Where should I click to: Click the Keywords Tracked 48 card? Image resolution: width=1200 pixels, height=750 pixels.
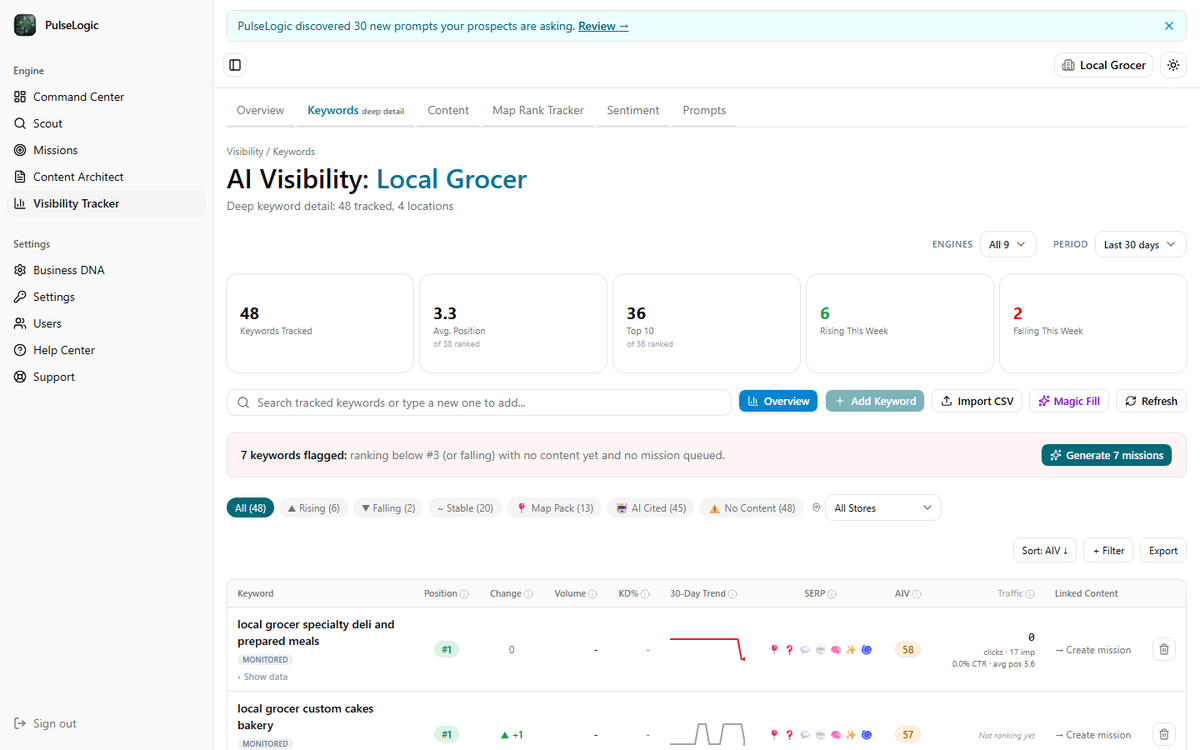(x=320, y=323)
